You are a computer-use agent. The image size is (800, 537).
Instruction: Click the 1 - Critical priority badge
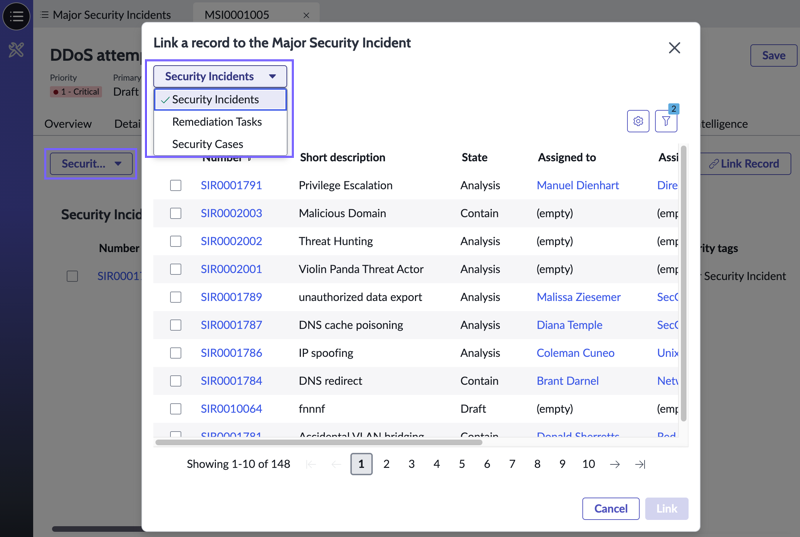(x=76, y=92)
